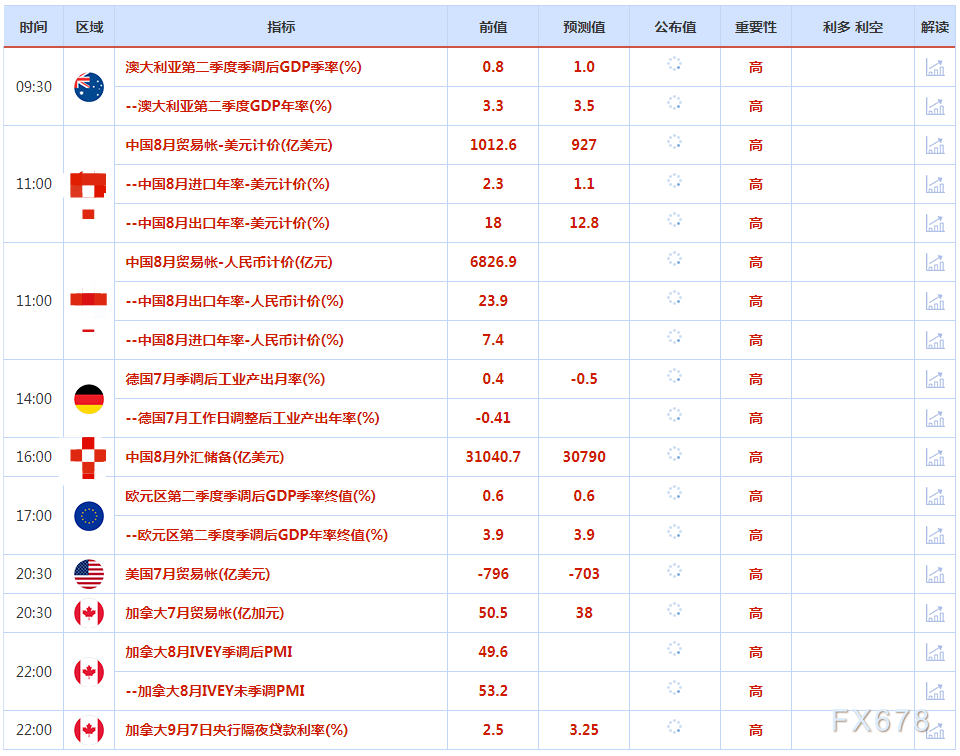Click Canada flag beside 加拿大7月贸易帐
Image resolution: width=960 pixels, height=756 pixels.
click(89, 613)
